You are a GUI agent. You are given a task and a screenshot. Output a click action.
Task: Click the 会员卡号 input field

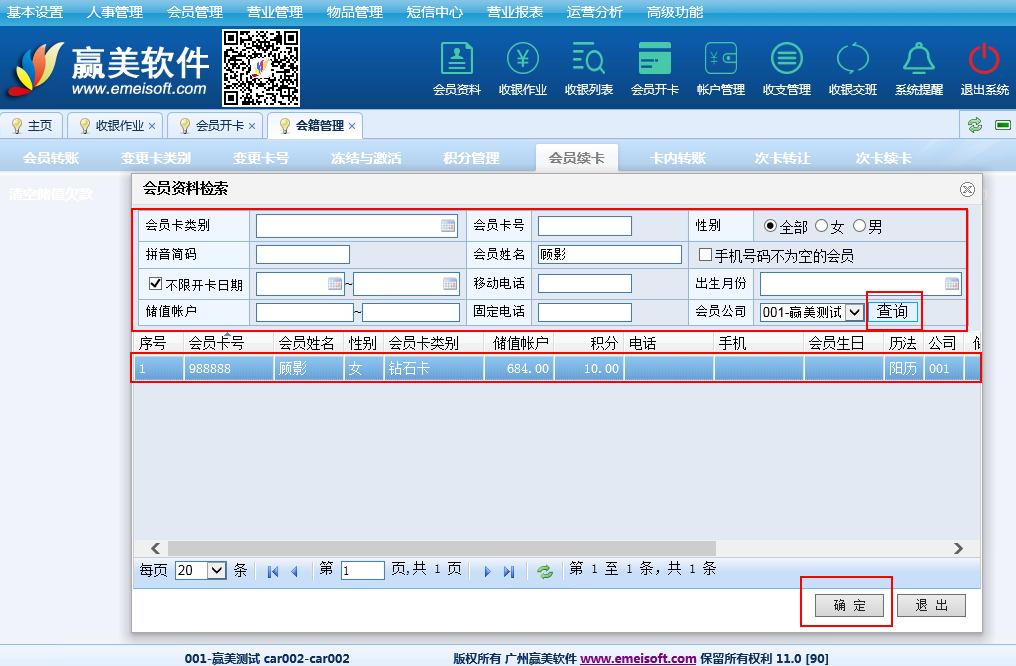tap(584, 226)
